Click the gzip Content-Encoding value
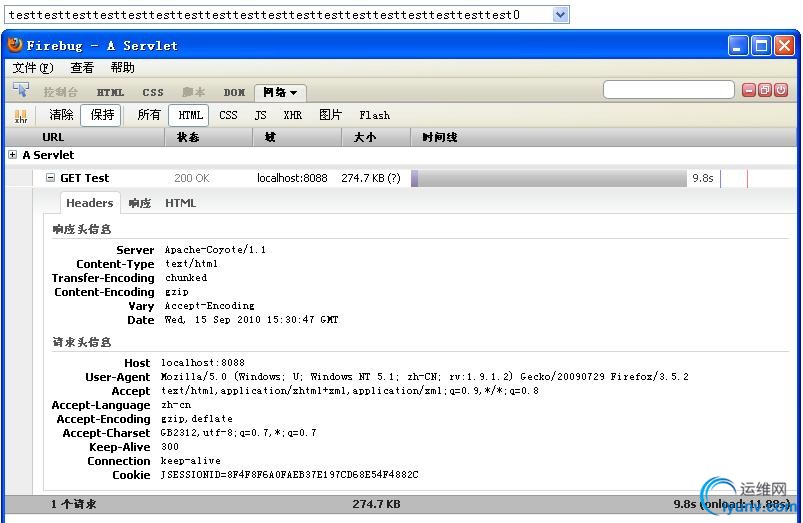Viewport: 803px width, 523px height. tap(177, 292)
